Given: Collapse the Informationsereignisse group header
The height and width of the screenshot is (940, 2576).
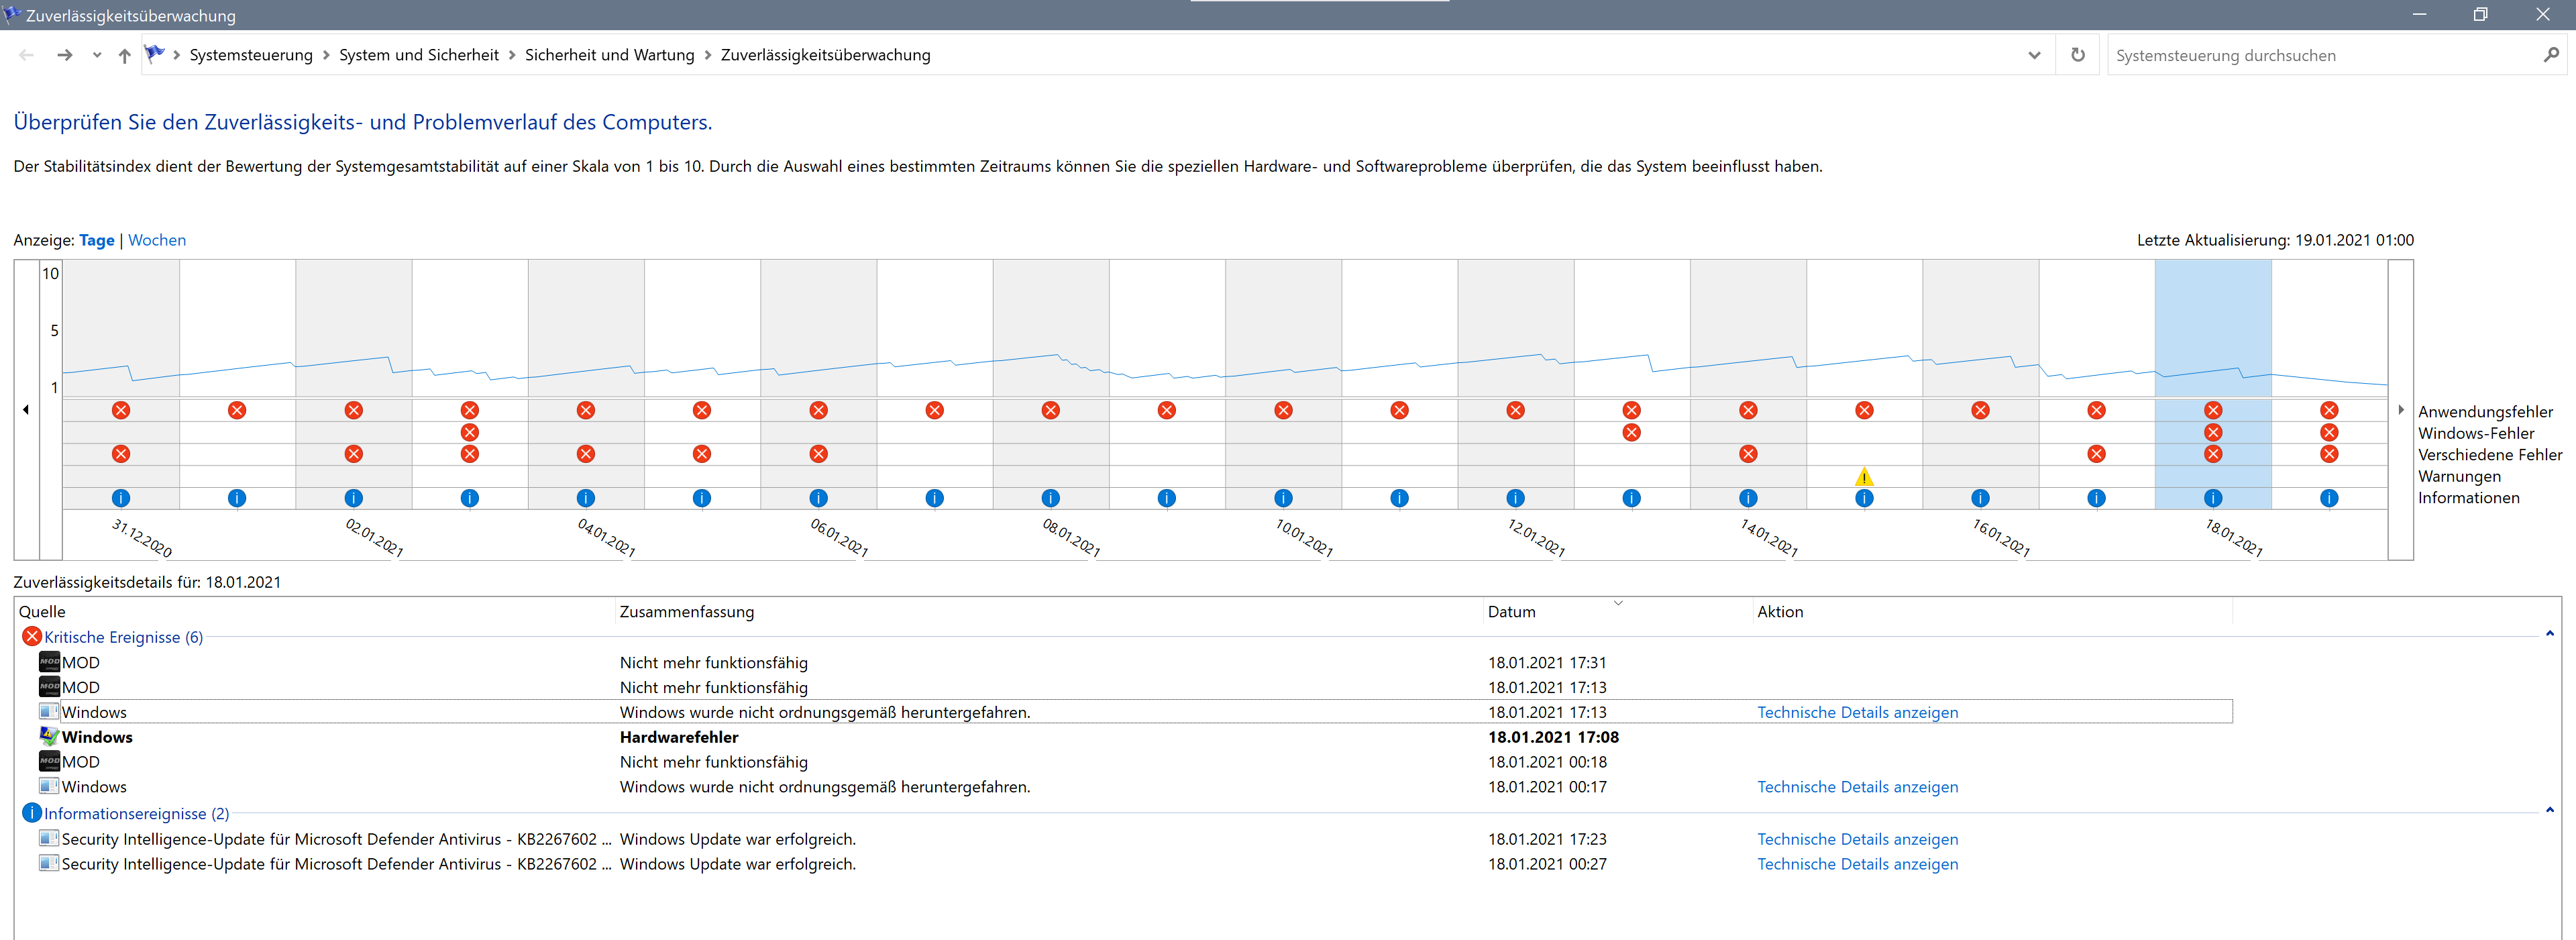Looking at the screenshot, I should (136, 814).
